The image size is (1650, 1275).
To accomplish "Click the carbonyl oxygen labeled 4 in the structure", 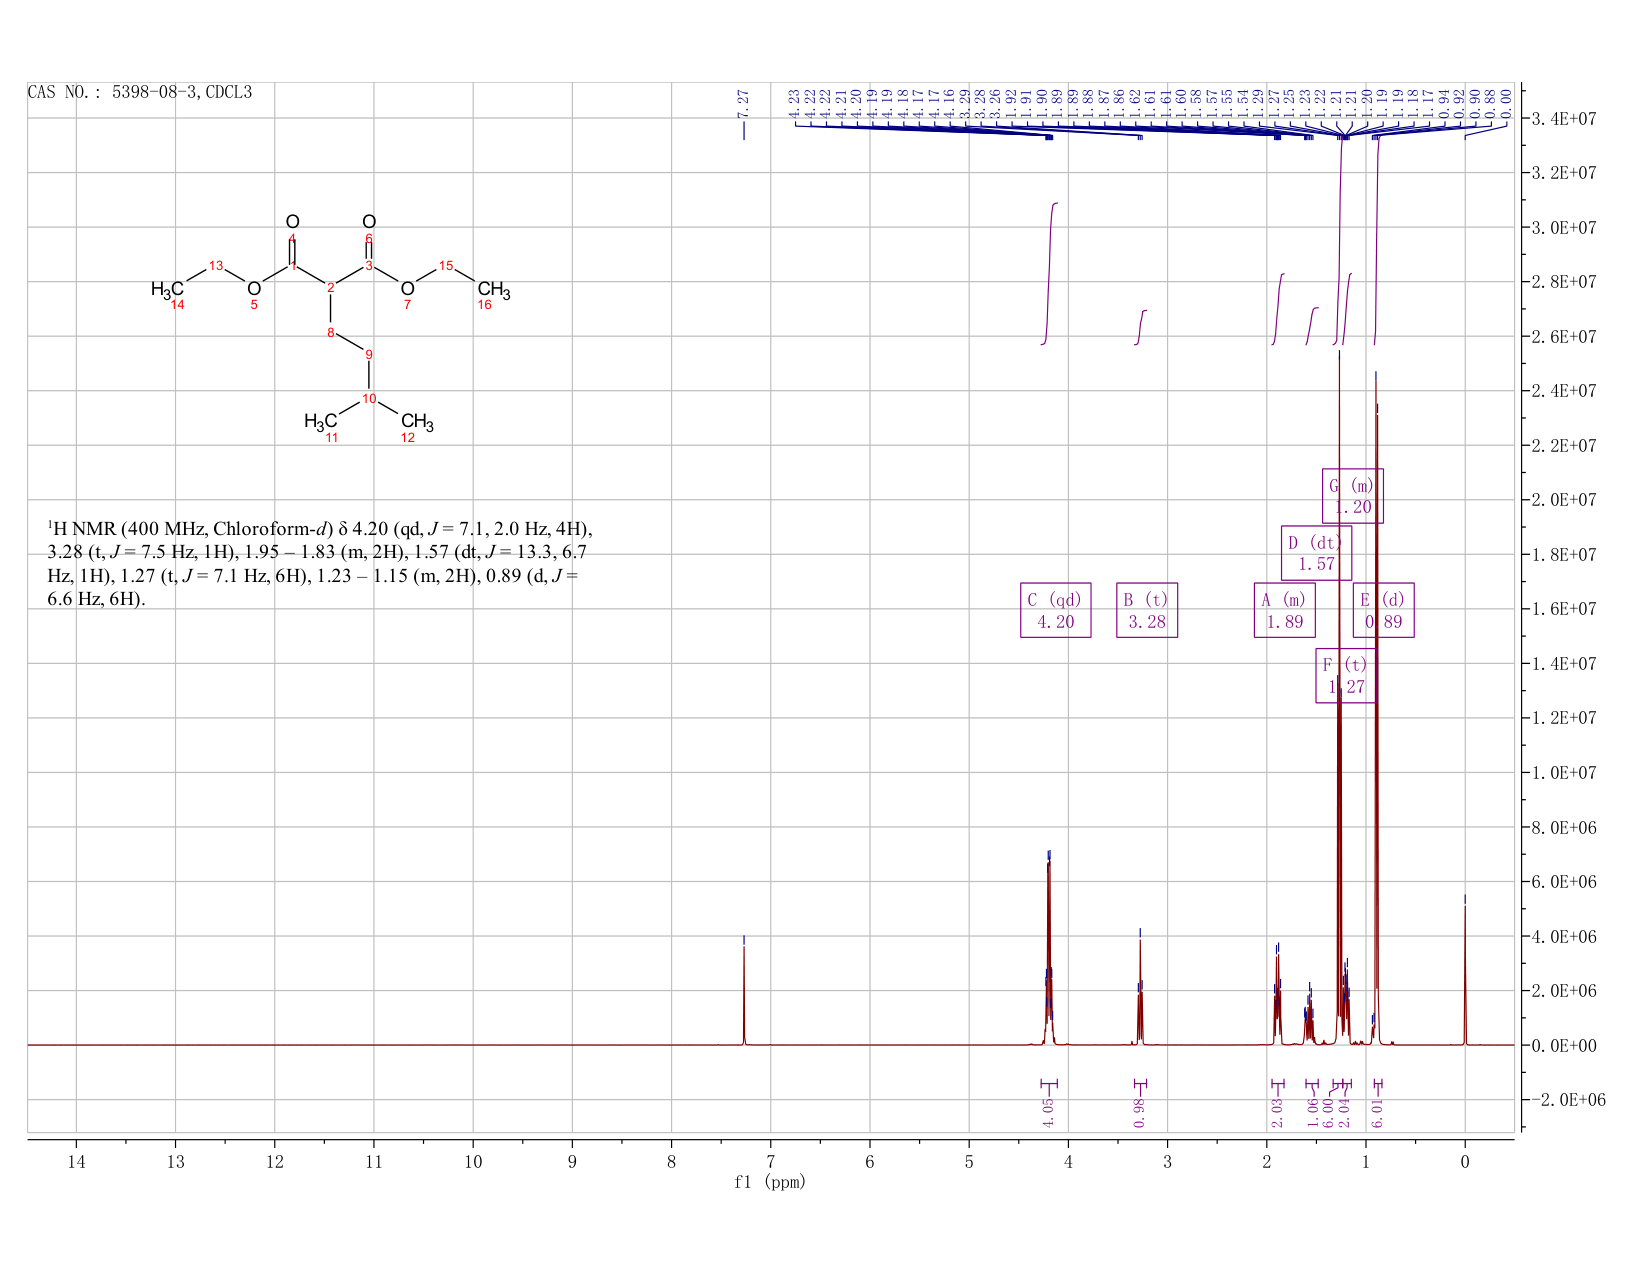I will pyautogui.click(x=292, y=222).
